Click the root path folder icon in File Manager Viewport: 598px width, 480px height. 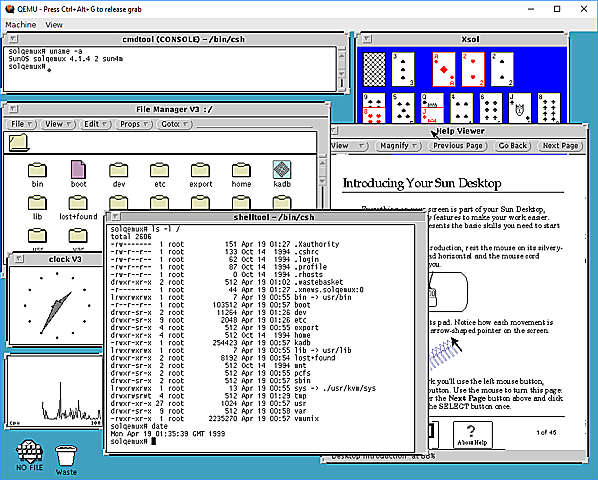[x=19, y=143]
